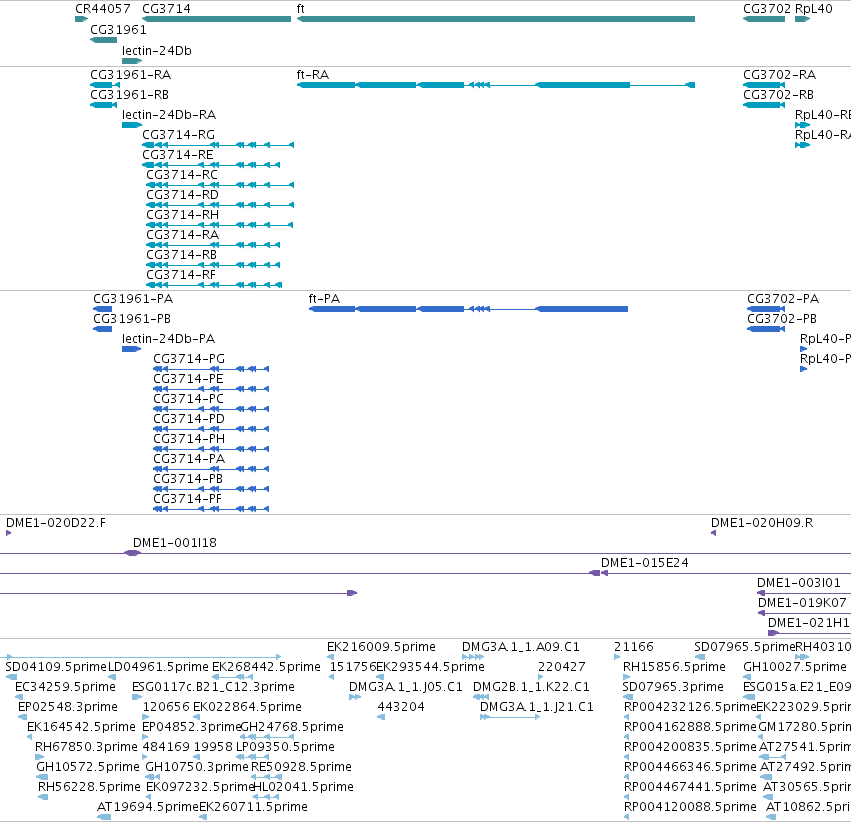Click the DME1-001I18 clone label
This screenshot has width=851, height=822.
tap(175, 543)
